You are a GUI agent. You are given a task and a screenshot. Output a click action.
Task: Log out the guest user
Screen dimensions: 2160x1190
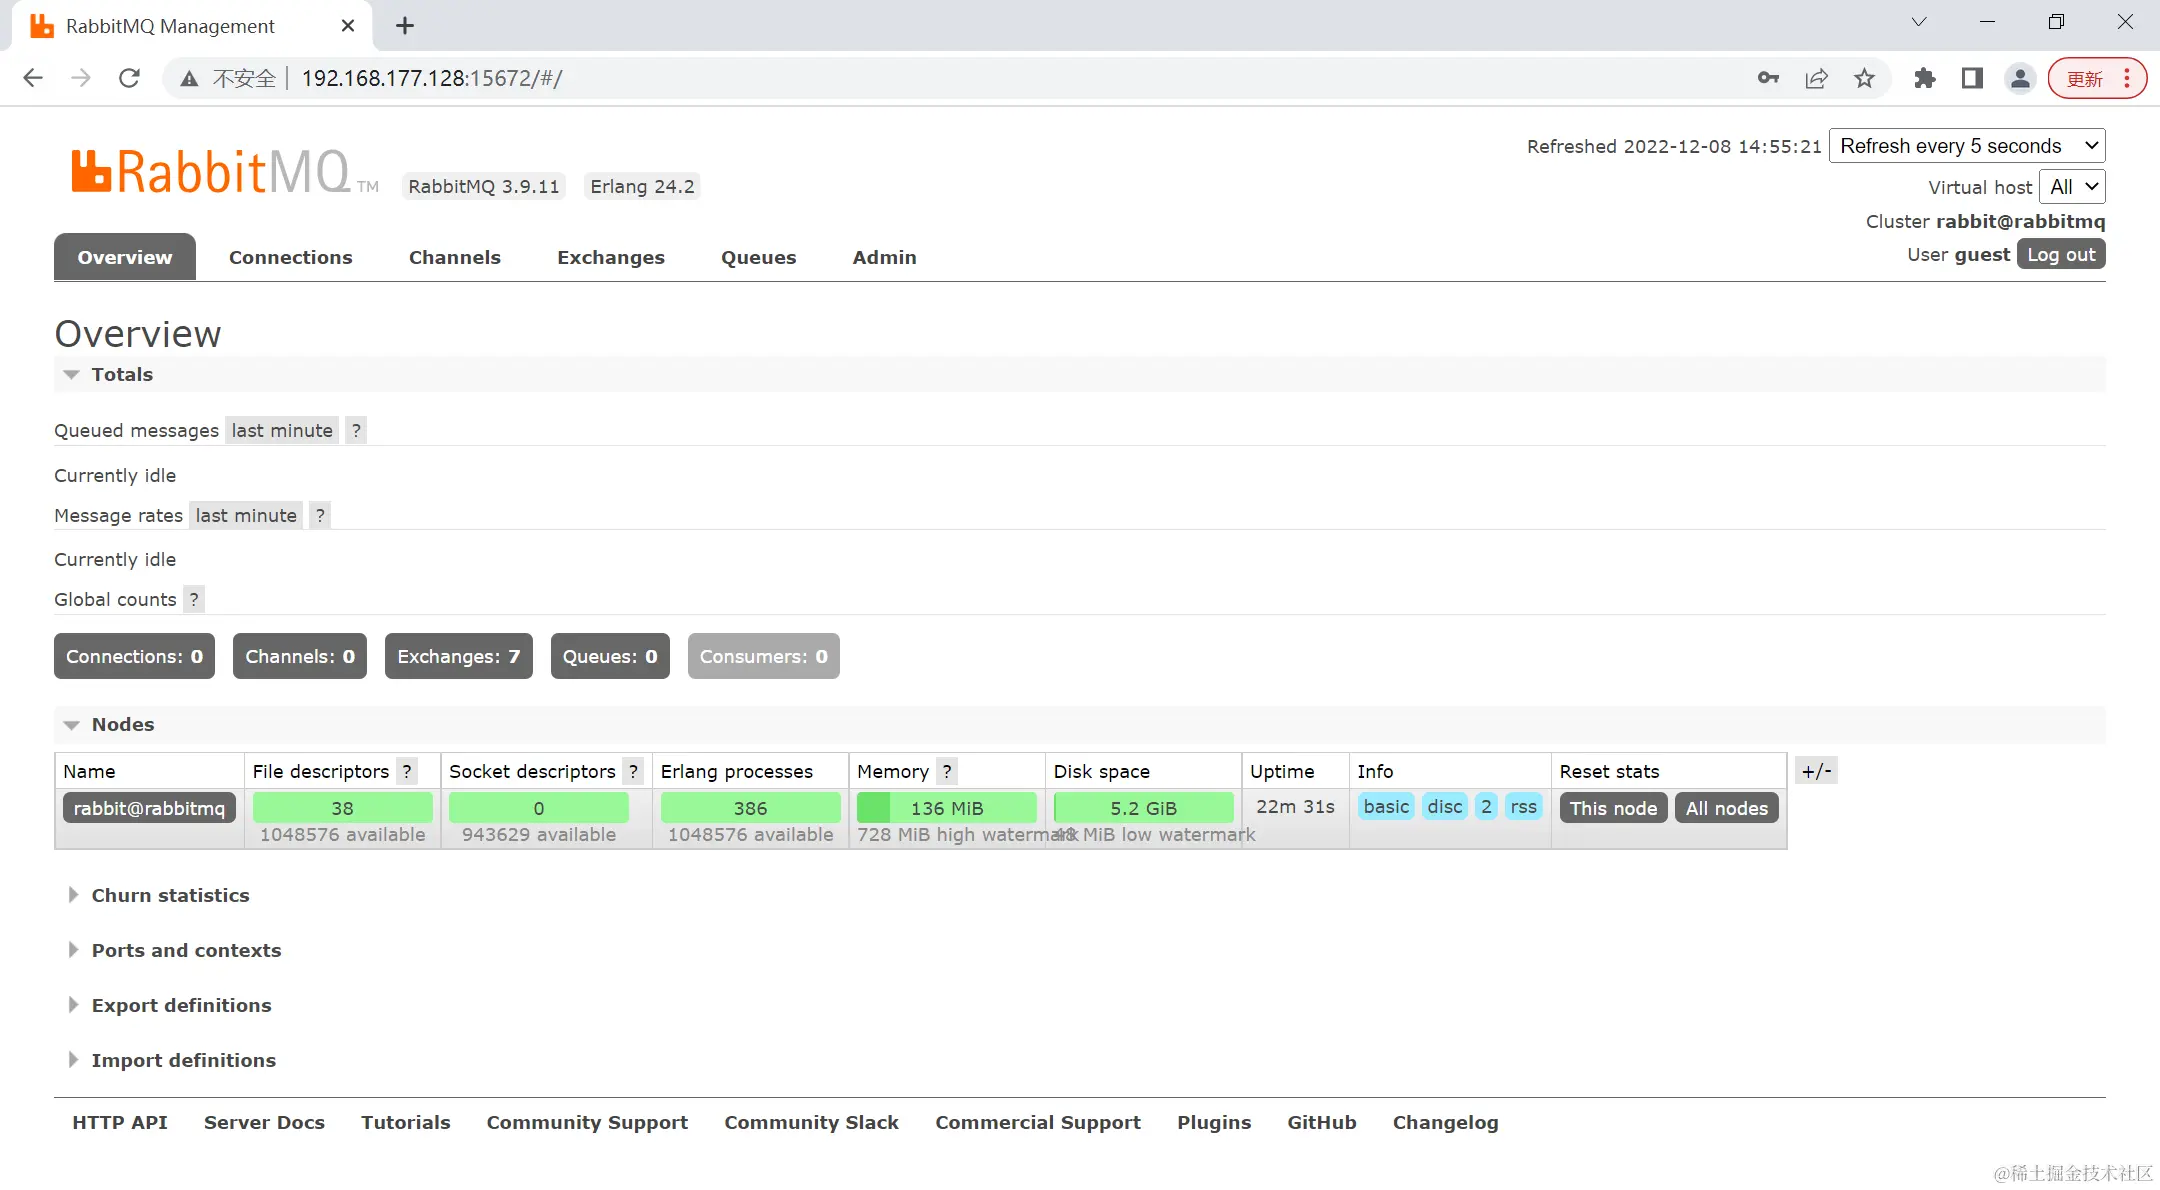(2061, 254)
